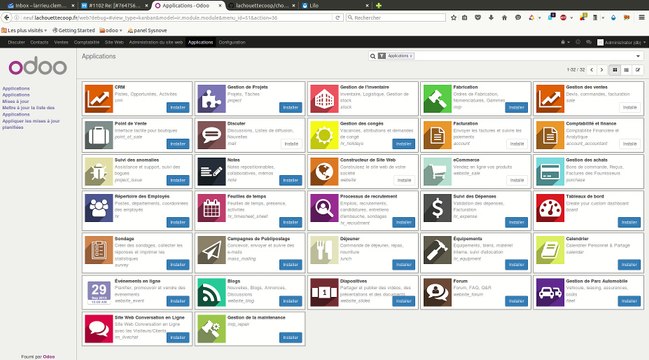Click the Forum chat bubbles icon
This screenshot has height=360, width=649.
pos(437,293)
